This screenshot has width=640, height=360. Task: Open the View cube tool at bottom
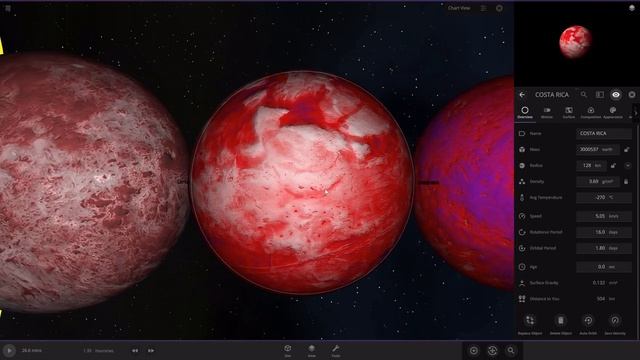[288, 350]
